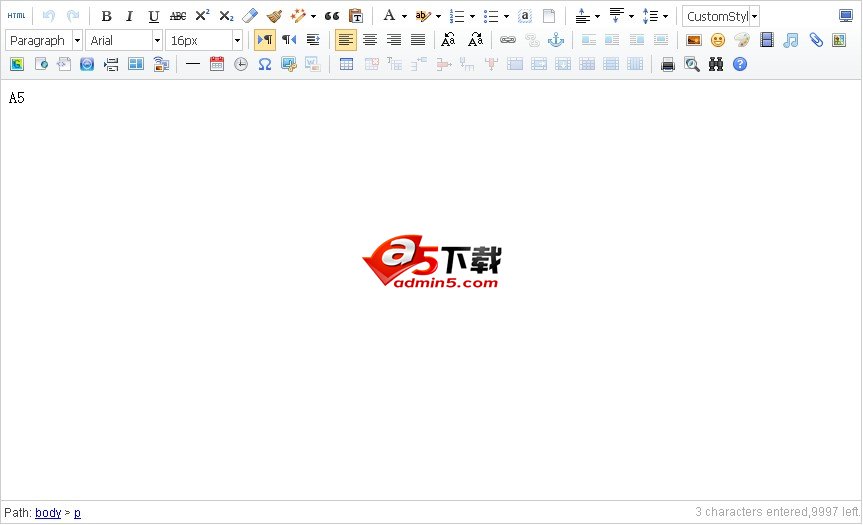The height and width of the screenshot is (525, 863).
Task: Increase indent of paragraph
Action: [313, 40]
